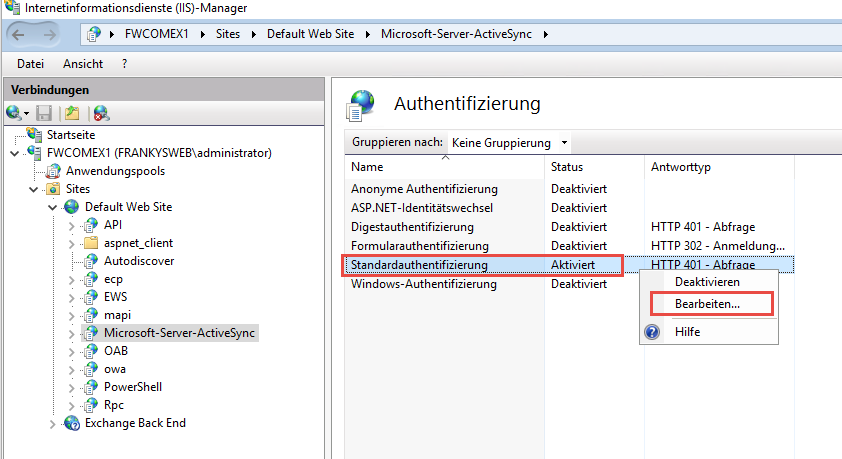Collapse the Default Web Site node
Image resolution: width=842 pixels, height=459 pixels.
52,207
